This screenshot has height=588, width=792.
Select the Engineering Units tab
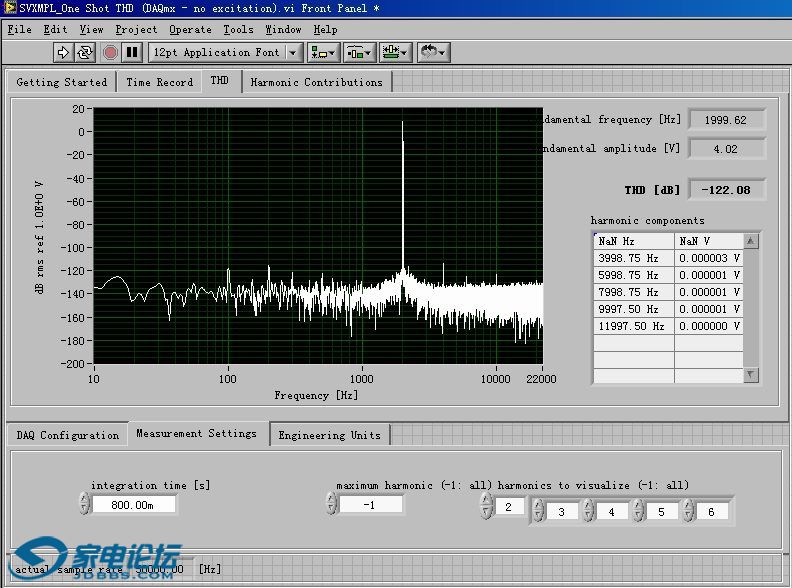click(x=330, y=435)
